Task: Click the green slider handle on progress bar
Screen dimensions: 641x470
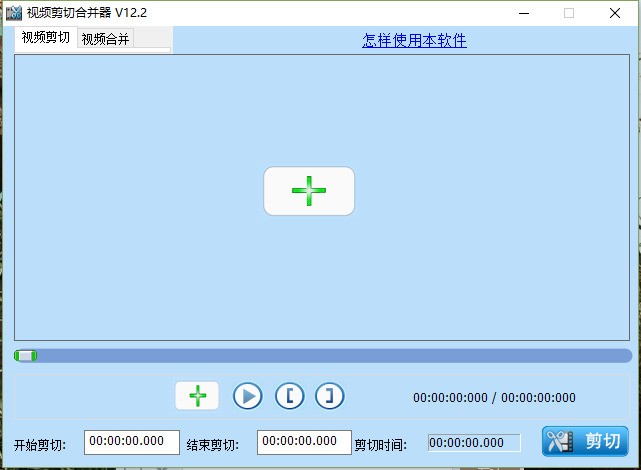Action: pyautogui.click(x=26, y=356)
